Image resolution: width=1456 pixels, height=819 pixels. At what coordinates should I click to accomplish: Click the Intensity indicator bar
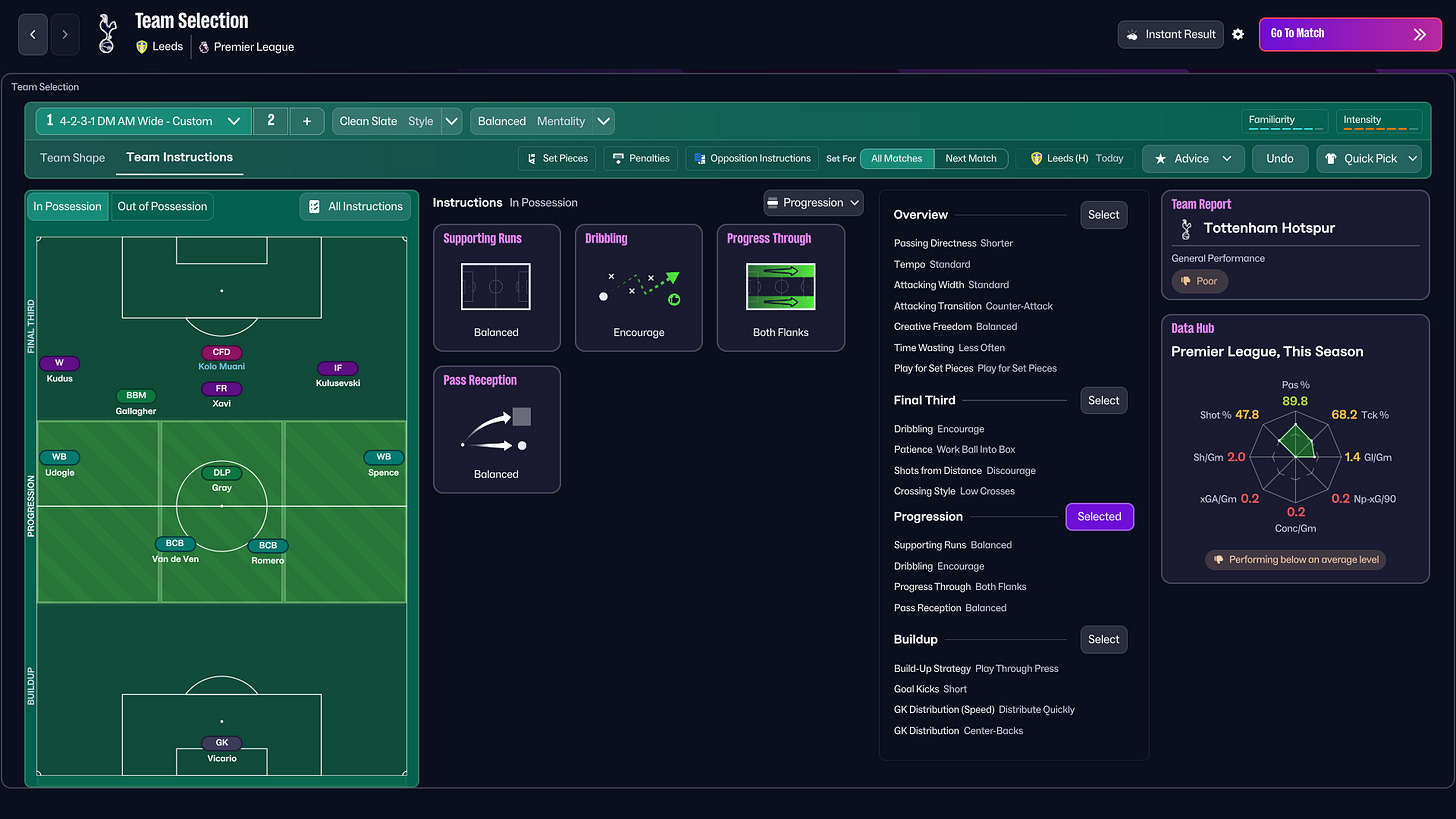coord(1378,121)
